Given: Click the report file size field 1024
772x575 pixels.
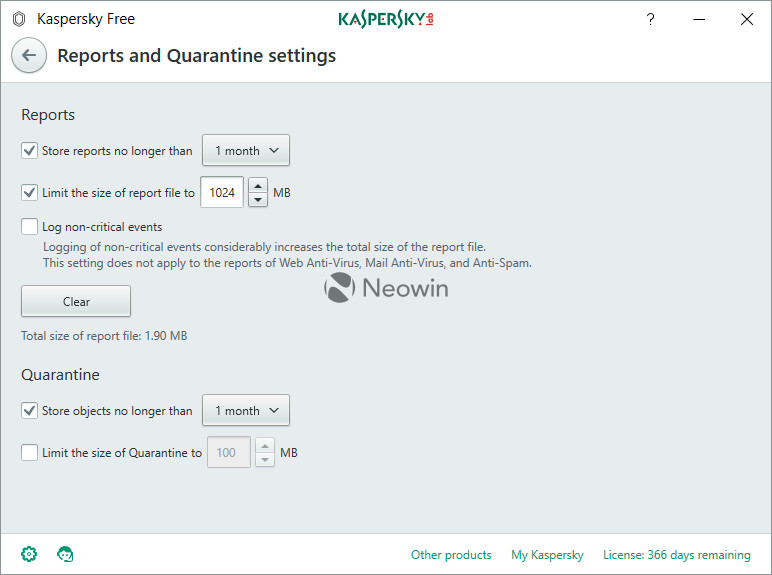Looking at the screenshot, I should [x=222, y=192].
